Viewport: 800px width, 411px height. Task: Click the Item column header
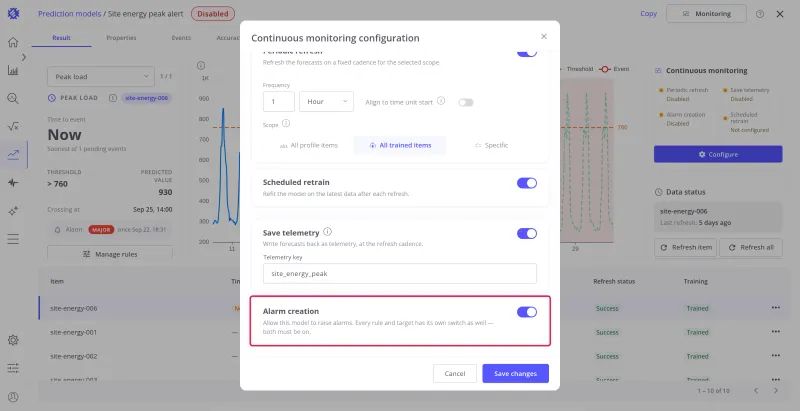[x=57, y=281]
